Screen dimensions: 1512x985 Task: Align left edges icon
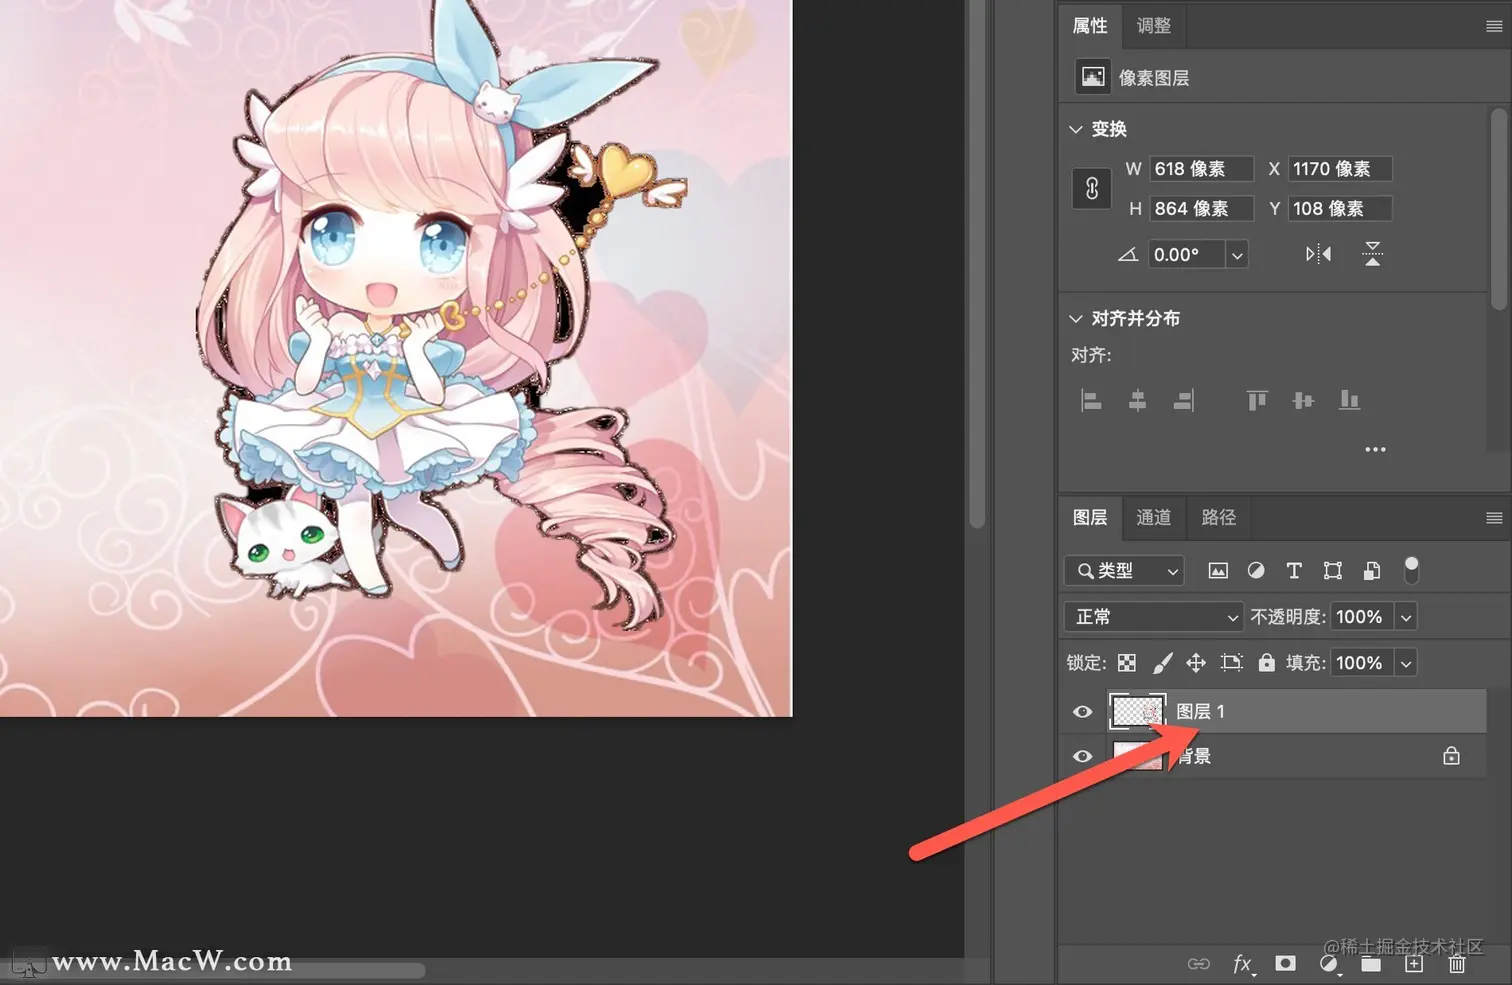click(x=1092, y=401)
